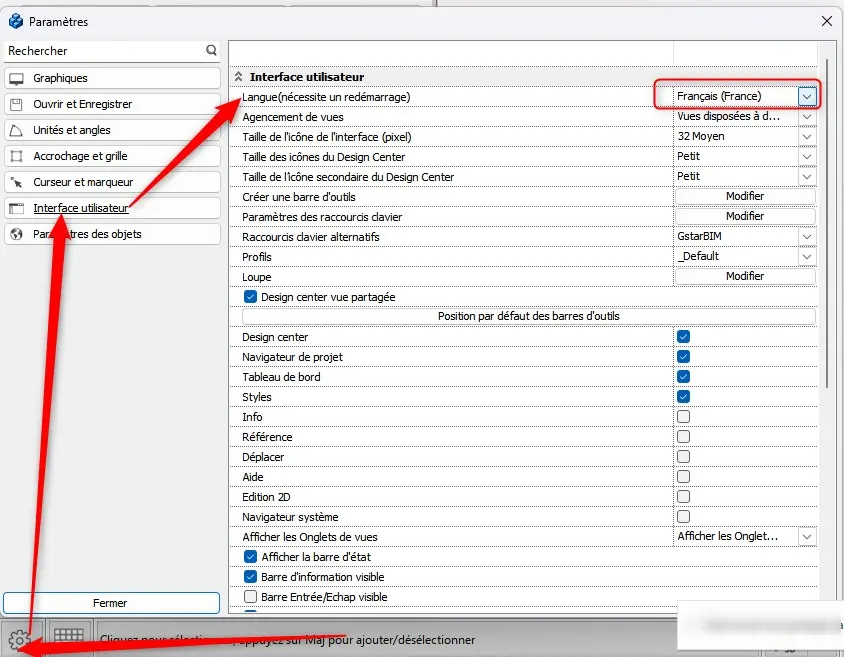The height and width of the screenshot is (657, 844).
Task: Click the Interface utilisateur window icon
Action: (17, 208)
